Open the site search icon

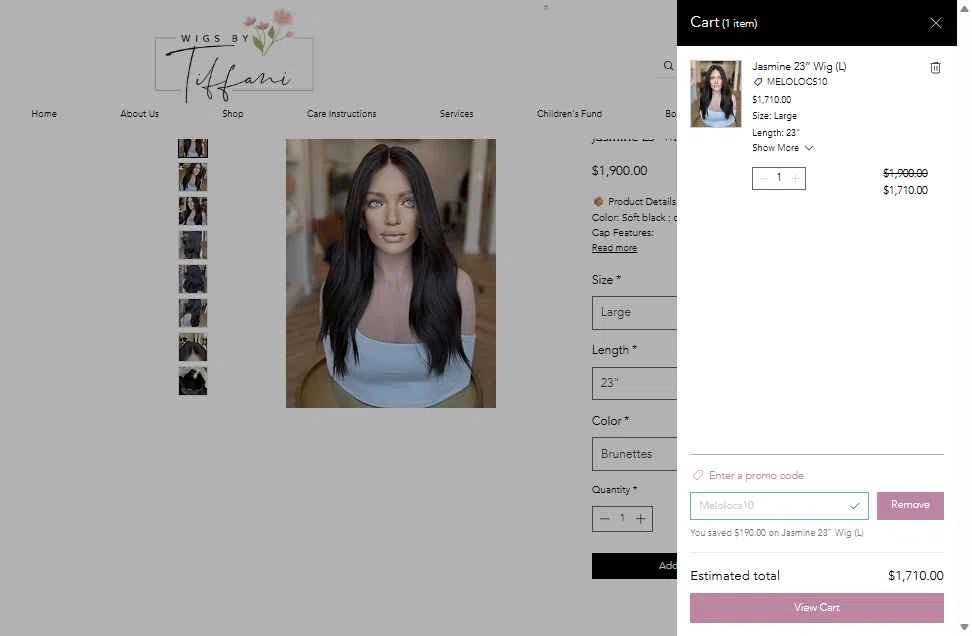(x=668, y=66)
